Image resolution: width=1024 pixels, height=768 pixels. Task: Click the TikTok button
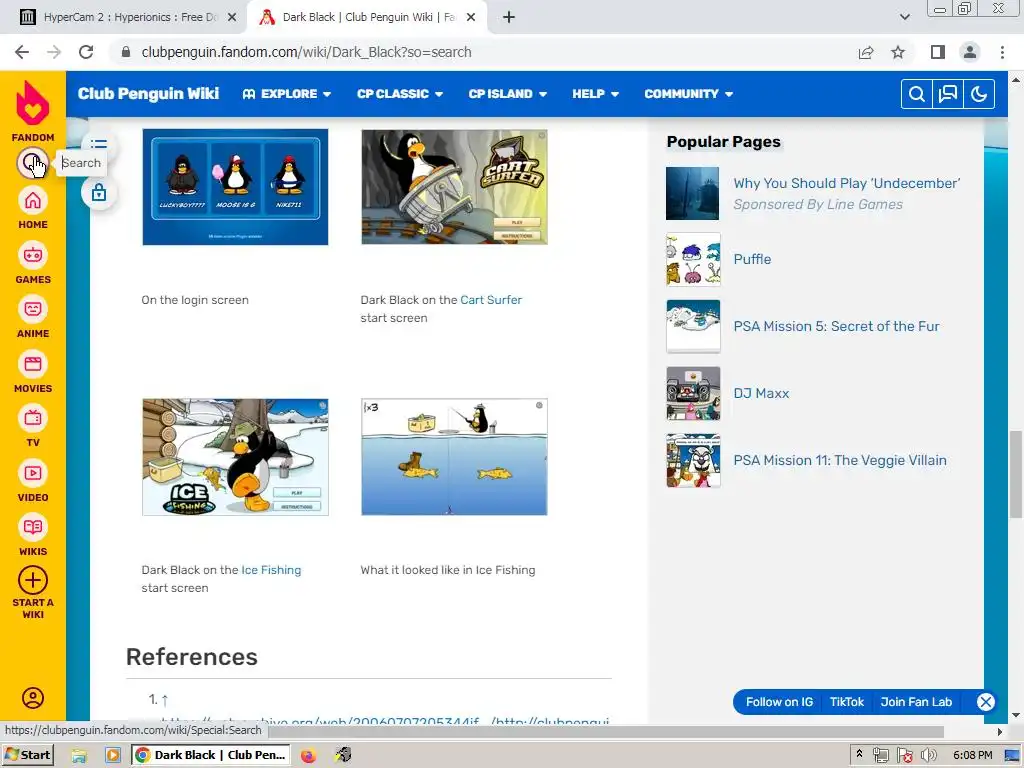[846, 702]
